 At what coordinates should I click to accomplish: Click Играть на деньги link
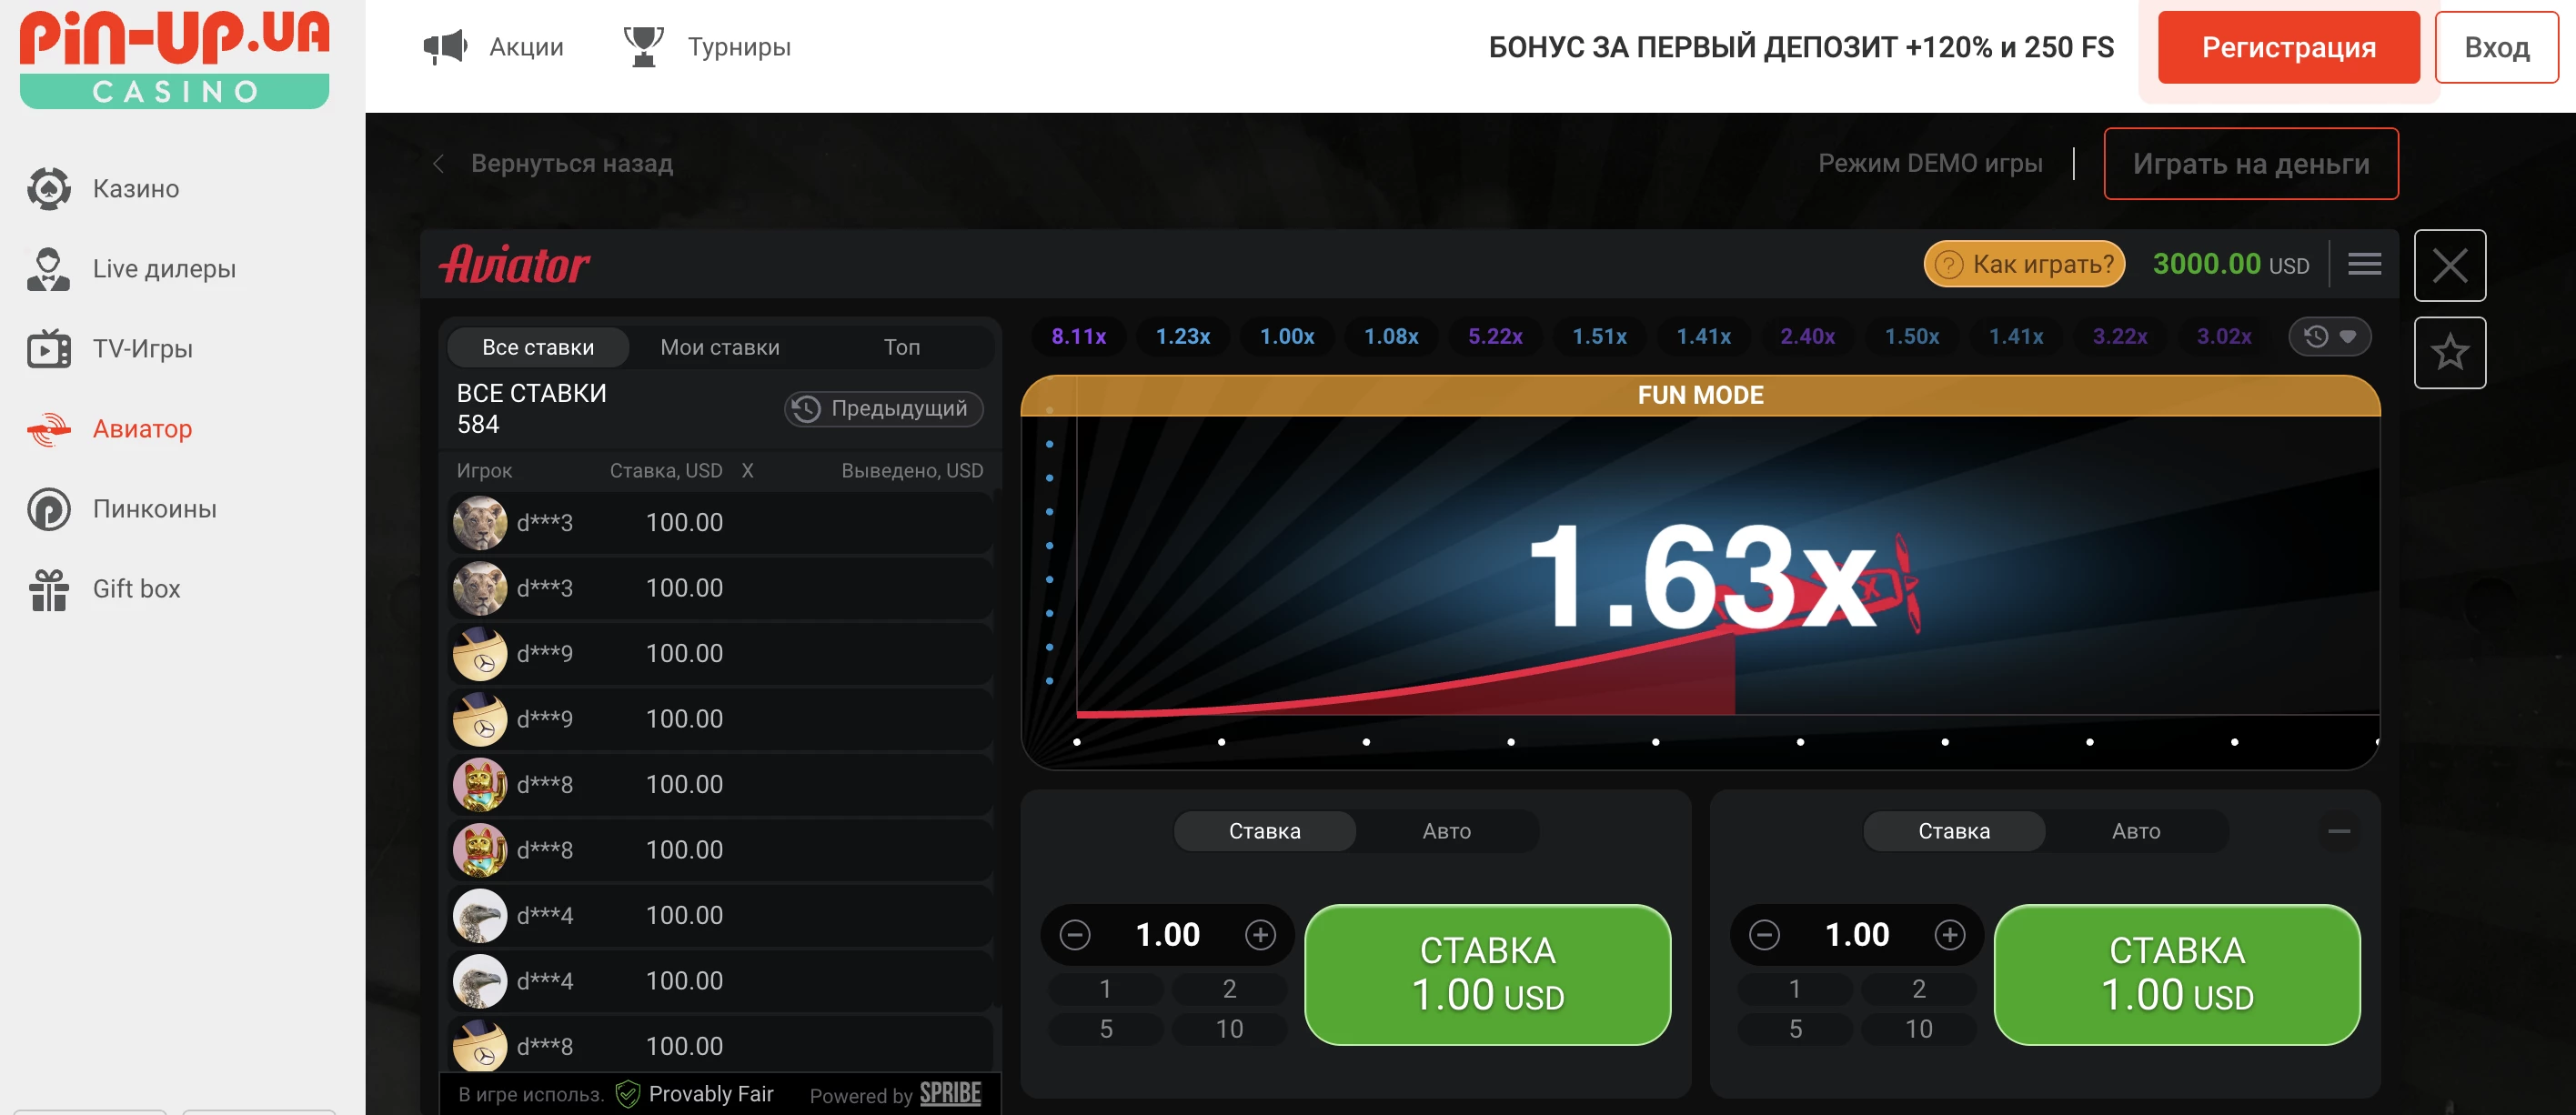2251,163
